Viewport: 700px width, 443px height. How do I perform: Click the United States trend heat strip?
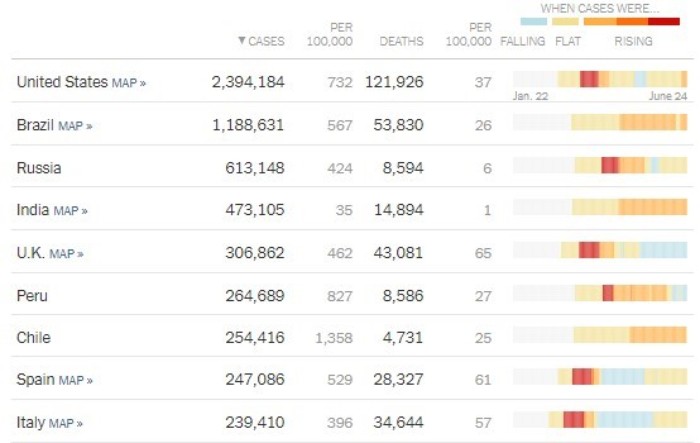coord(600,79)
